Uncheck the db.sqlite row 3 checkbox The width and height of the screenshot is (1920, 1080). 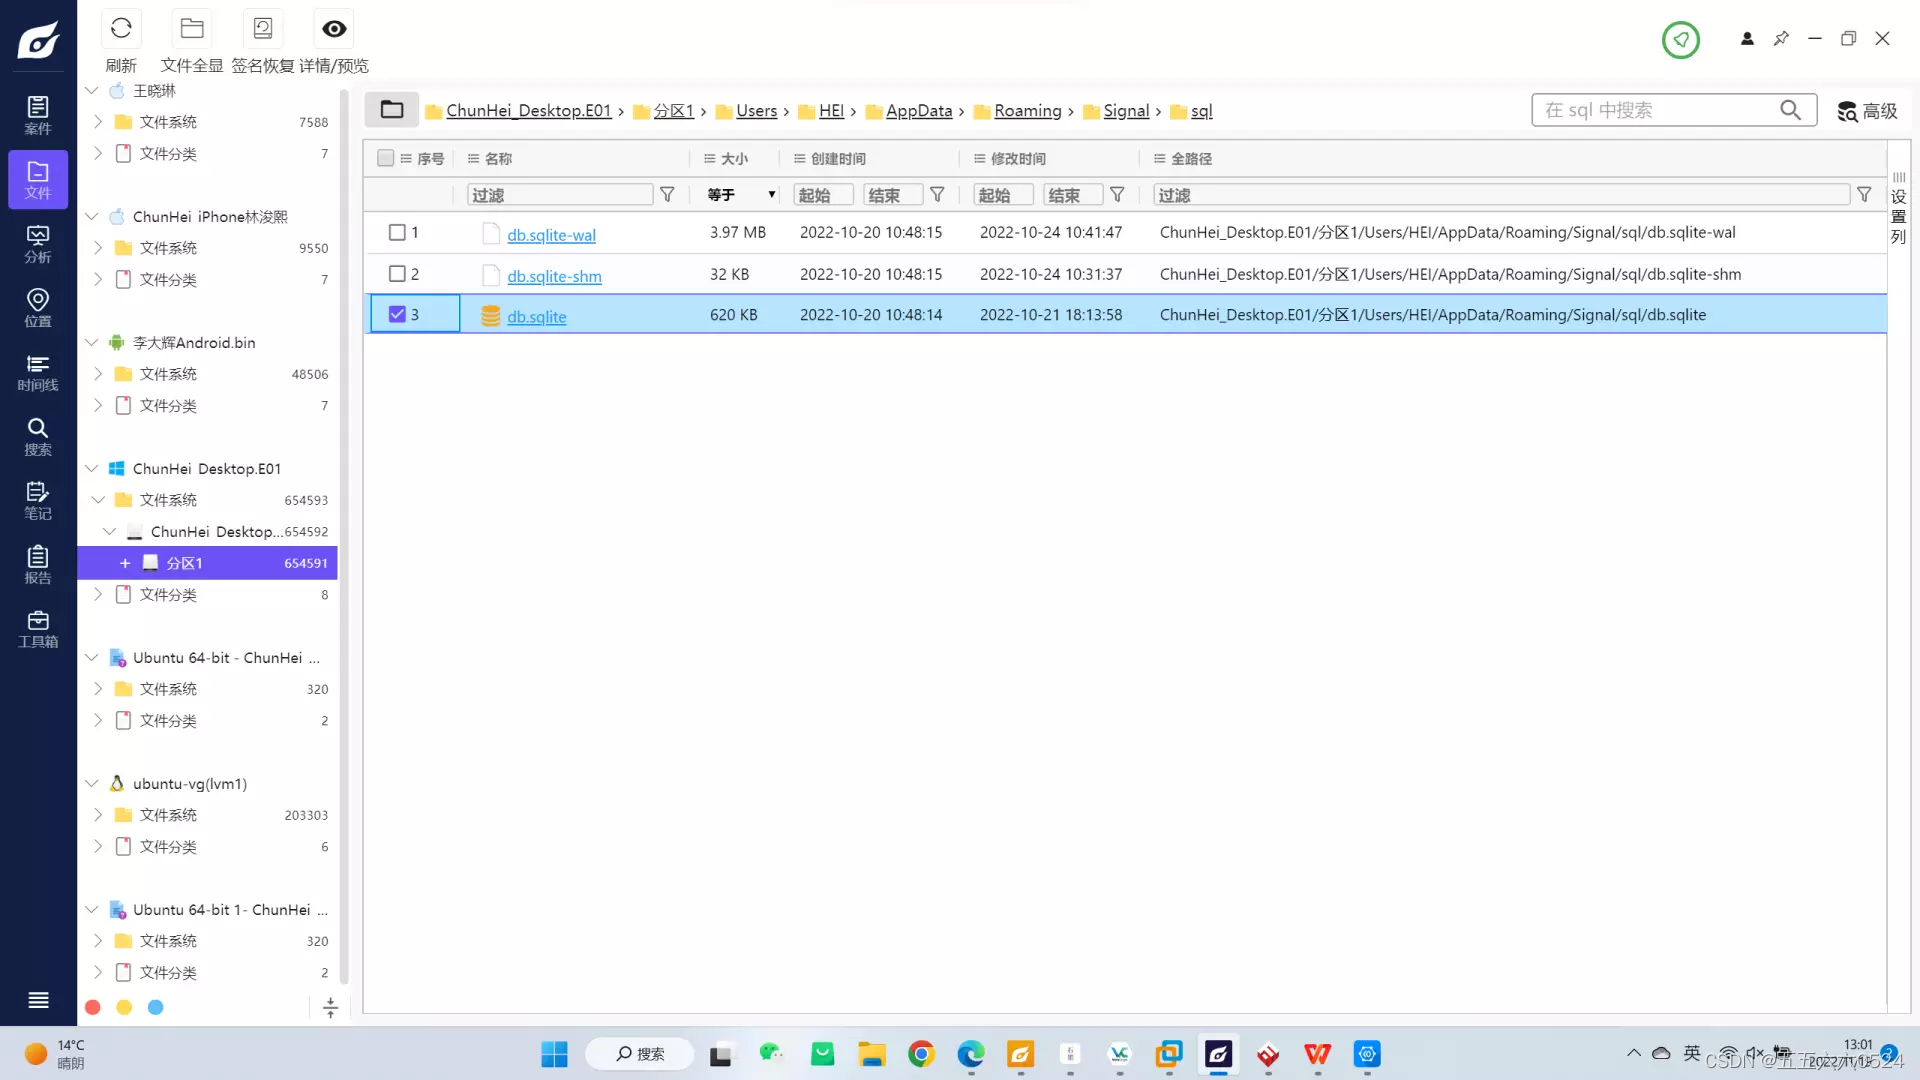tap(397, 315)
